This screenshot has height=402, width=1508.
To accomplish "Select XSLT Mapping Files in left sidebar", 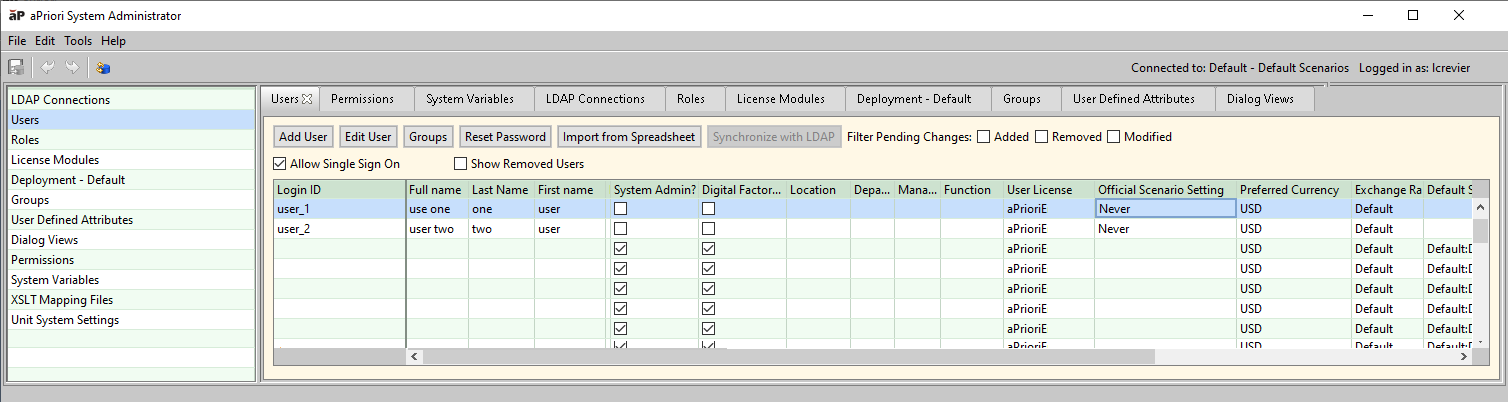I will click(131, 300).
